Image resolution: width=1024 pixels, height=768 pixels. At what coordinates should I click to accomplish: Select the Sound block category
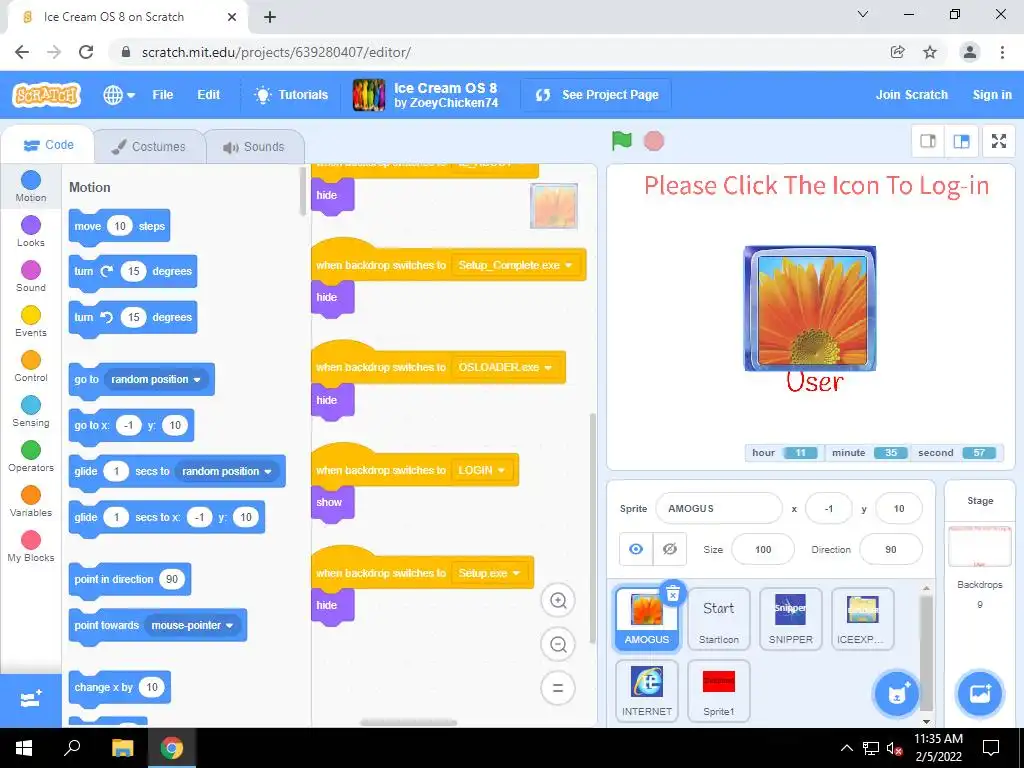pyautogui.click(x=31, y=276)
